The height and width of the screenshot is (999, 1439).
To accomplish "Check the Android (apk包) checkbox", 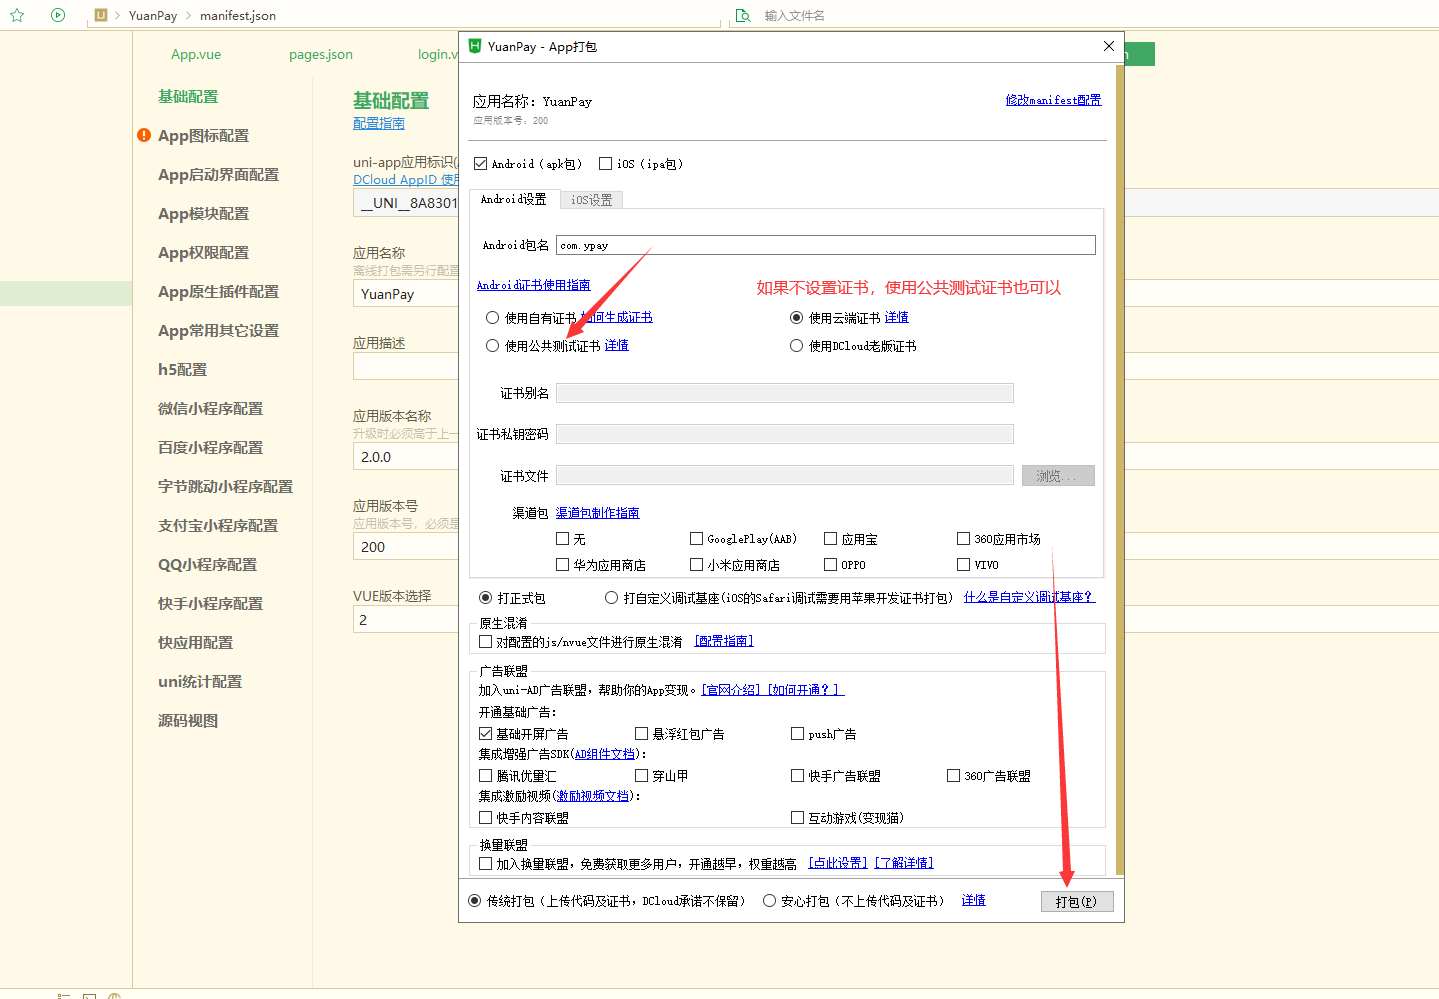I will (481, 164).
